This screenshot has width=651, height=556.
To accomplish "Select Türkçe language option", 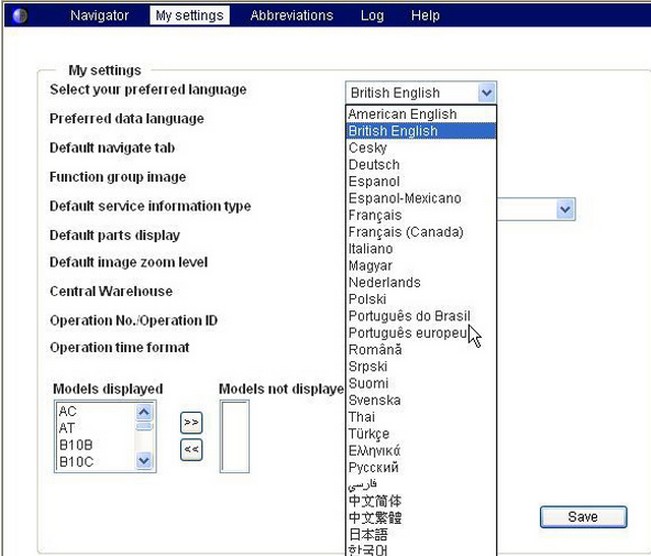I will point(421,434).
